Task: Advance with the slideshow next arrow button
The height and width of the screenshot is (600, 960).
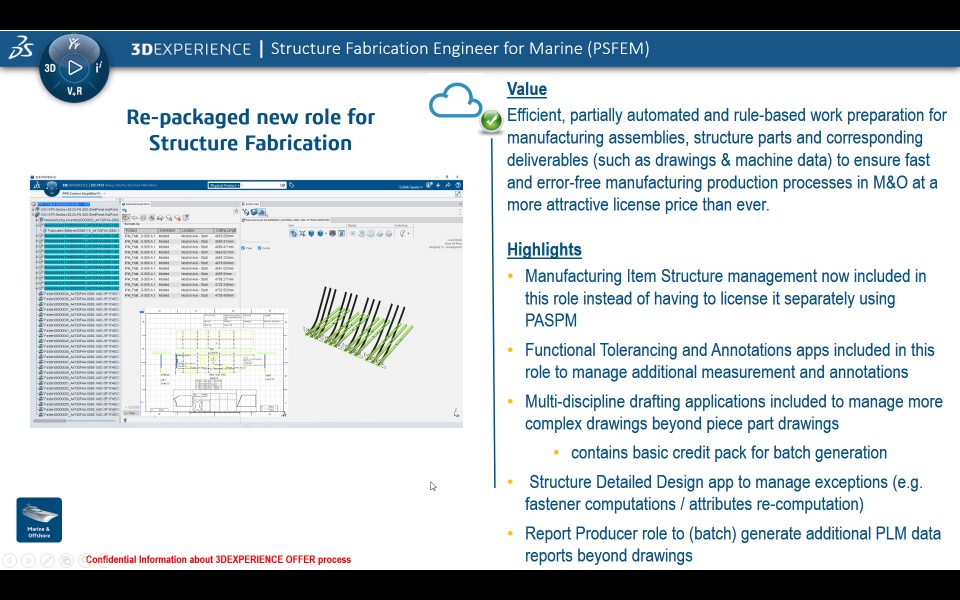Action: pos(28,560)
